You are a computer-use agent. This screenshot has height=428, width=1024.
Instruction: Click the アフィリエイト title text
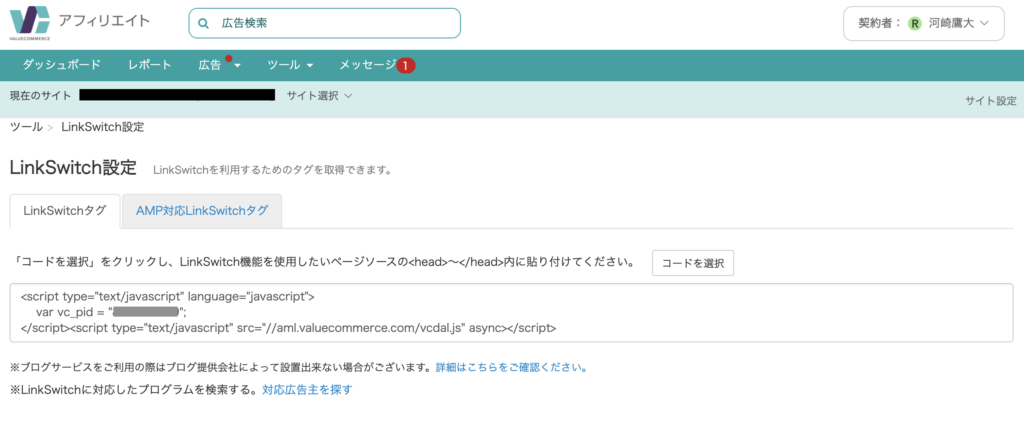104,21
